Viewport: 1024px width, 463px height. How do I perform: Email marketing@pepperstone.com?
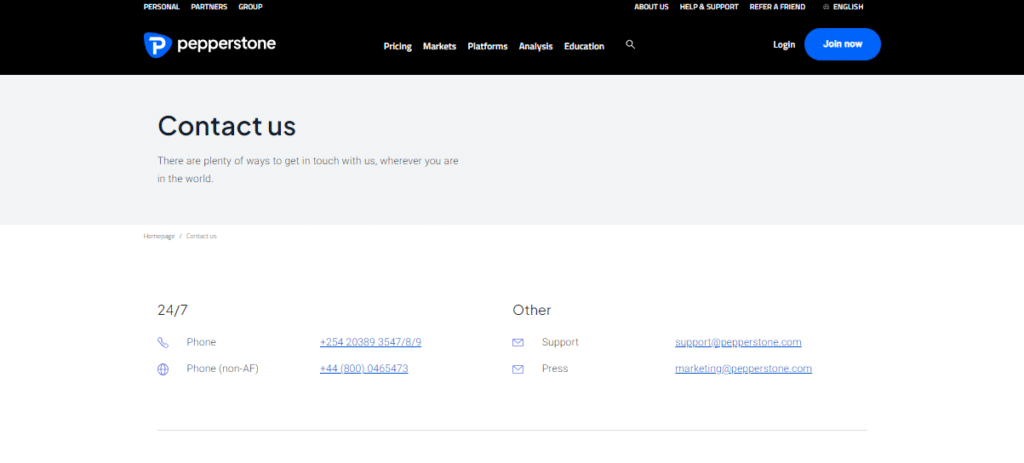pyautogui.click(x=743, y=369)
